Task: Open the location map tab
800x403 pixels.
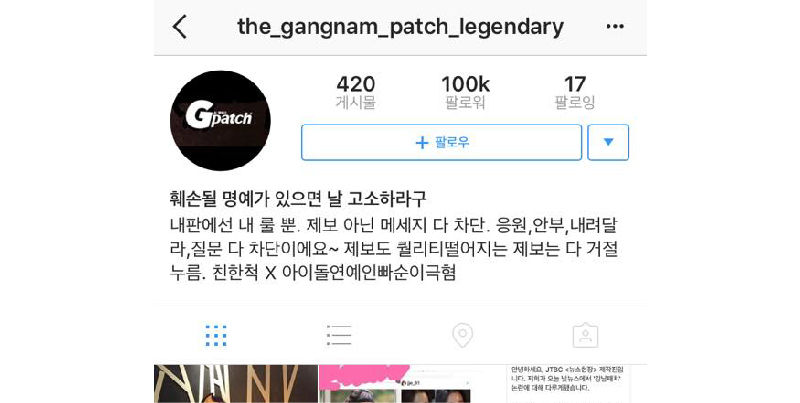Action: (462, 336)
